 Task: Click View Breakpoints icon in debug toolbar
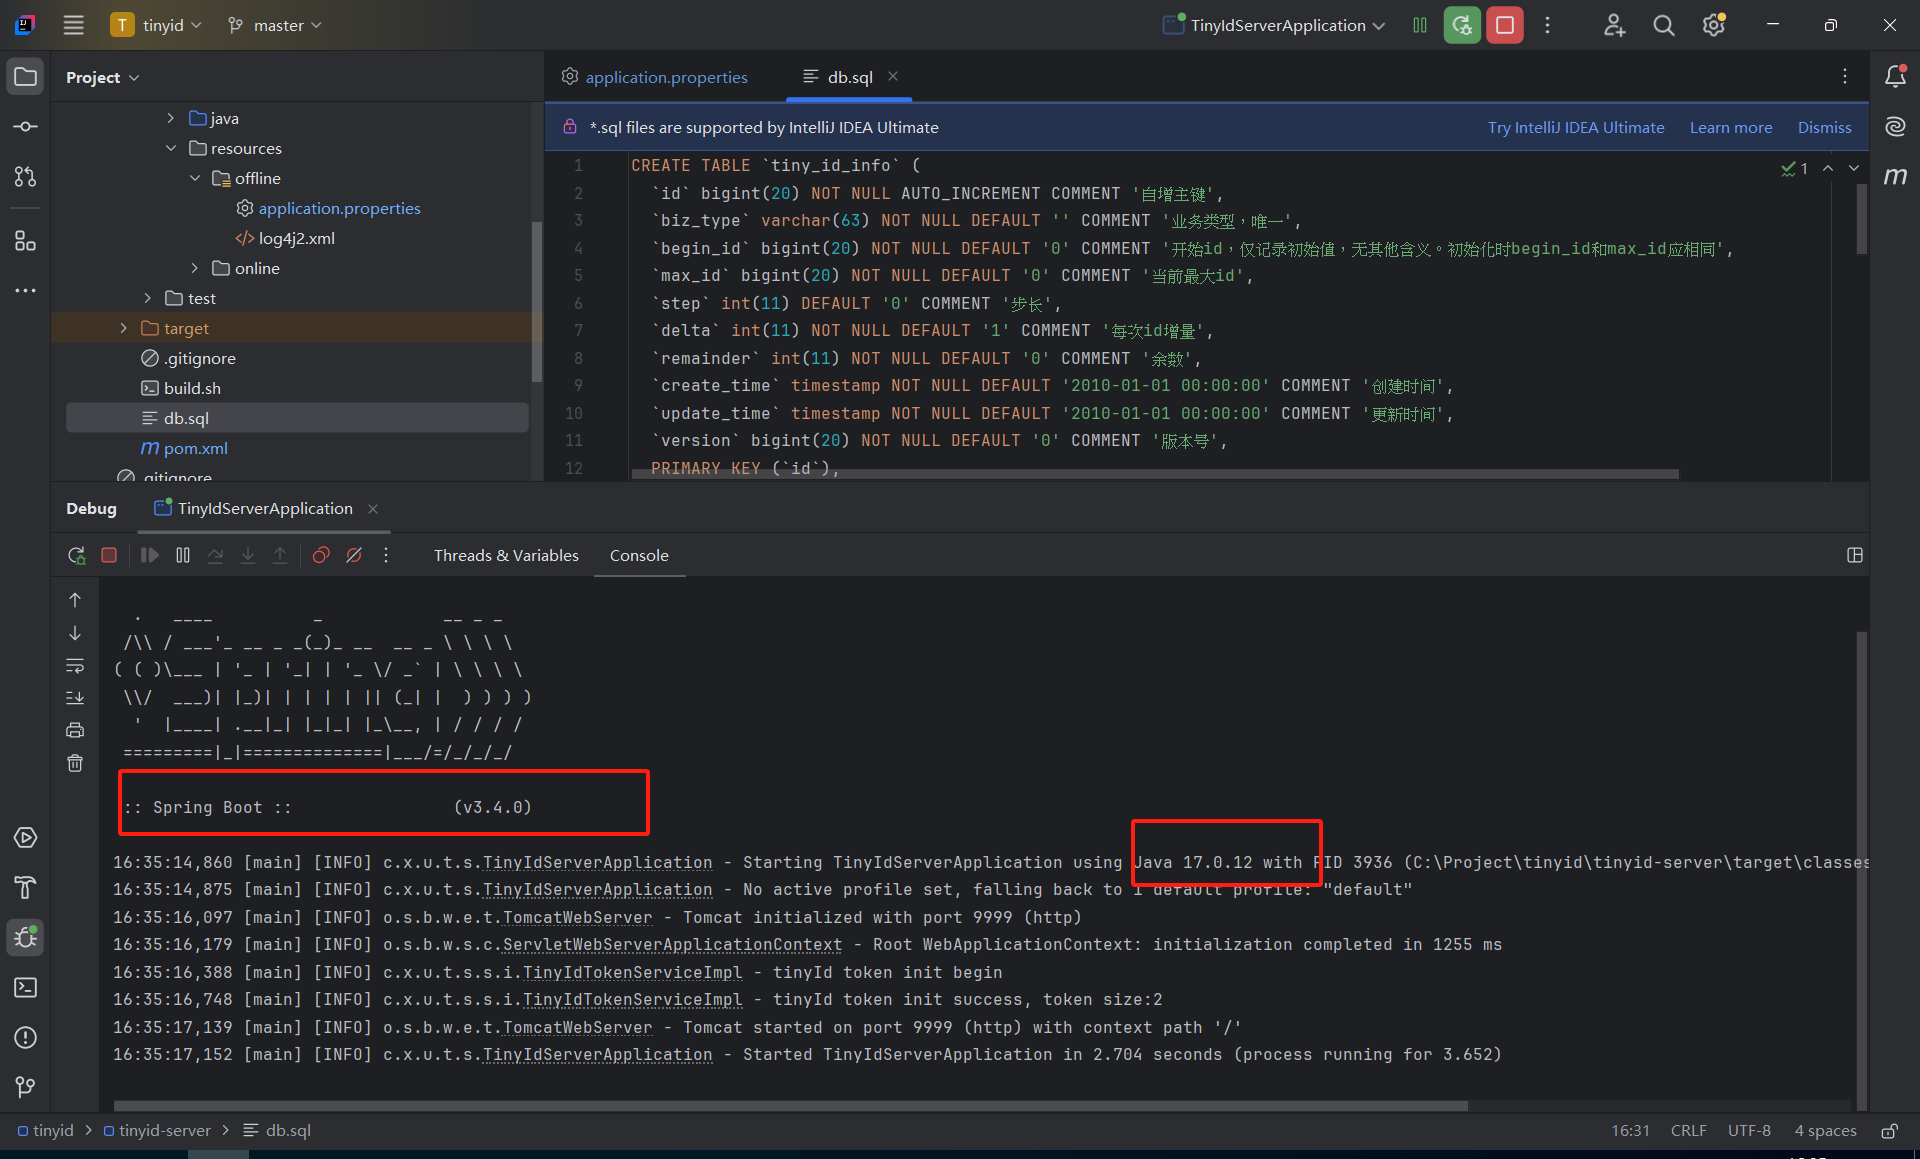tap(321, 556)
